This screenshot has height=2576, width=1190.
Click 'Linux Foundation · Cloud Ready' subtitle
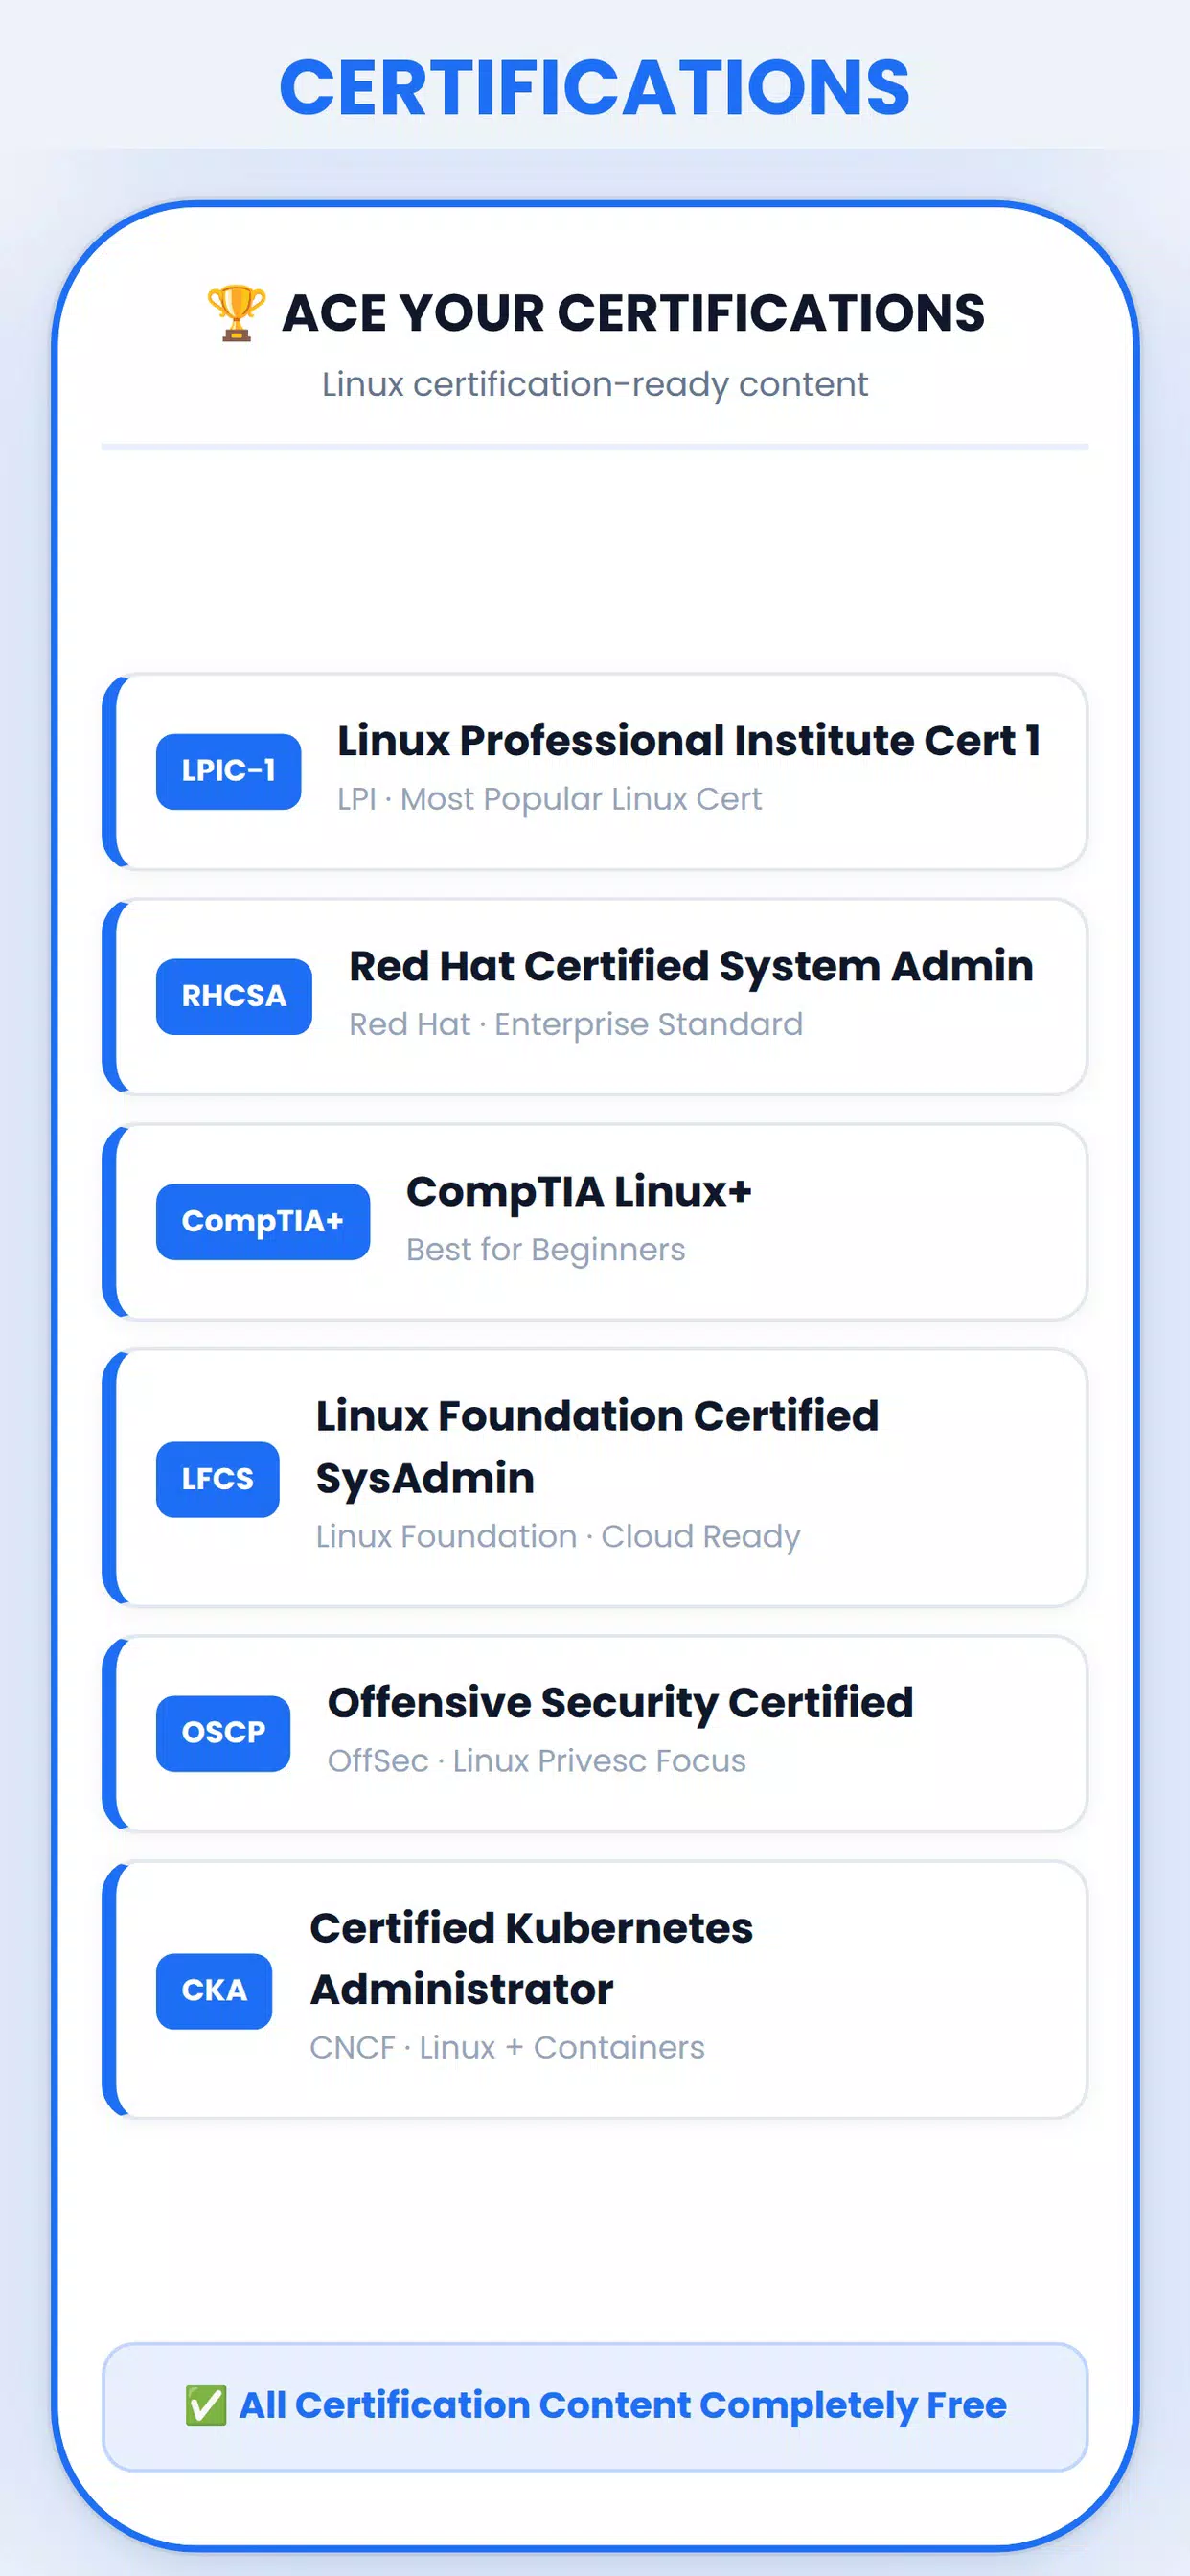558,1536
